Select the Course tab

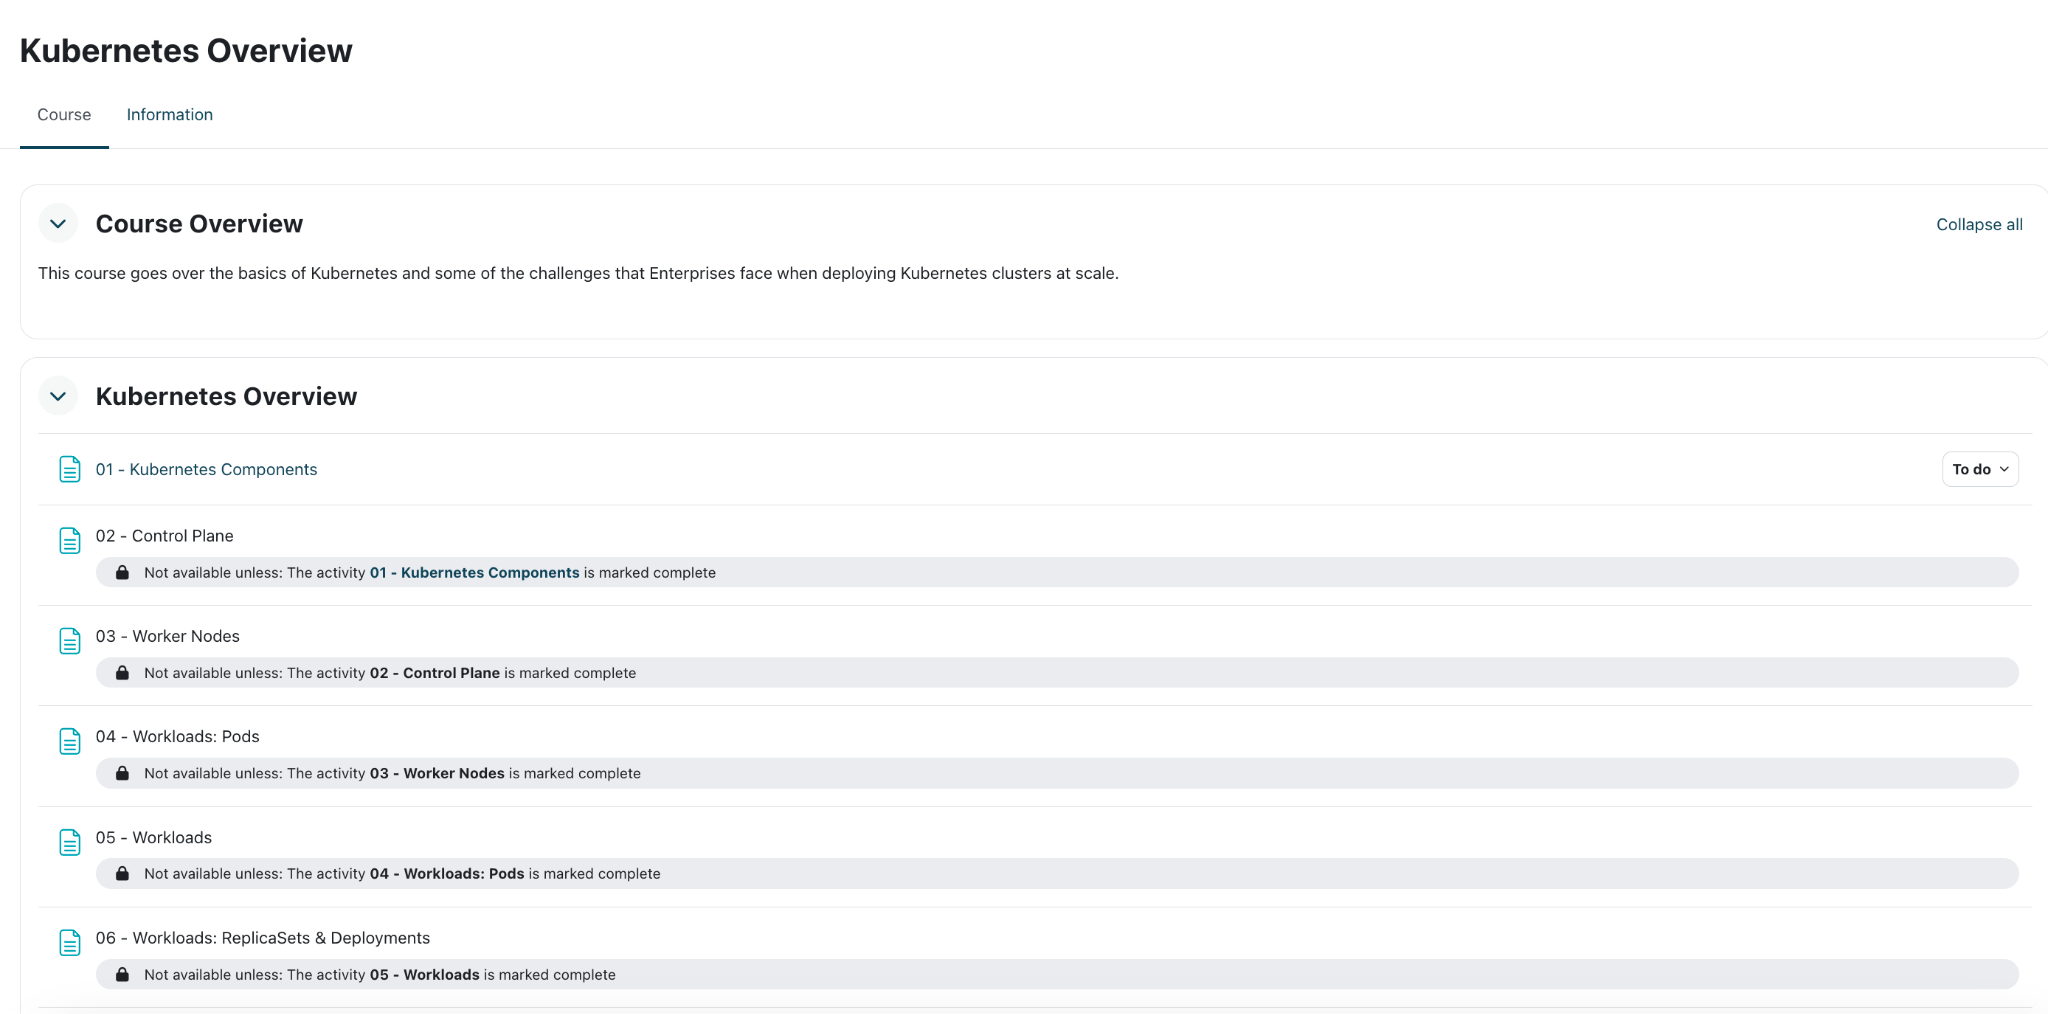[64, 115]
